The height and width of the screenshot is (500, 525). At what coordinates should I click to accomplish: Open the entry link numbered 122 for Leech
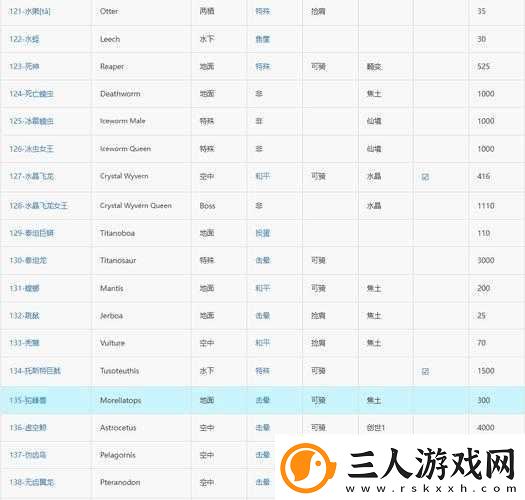(24, 39)
